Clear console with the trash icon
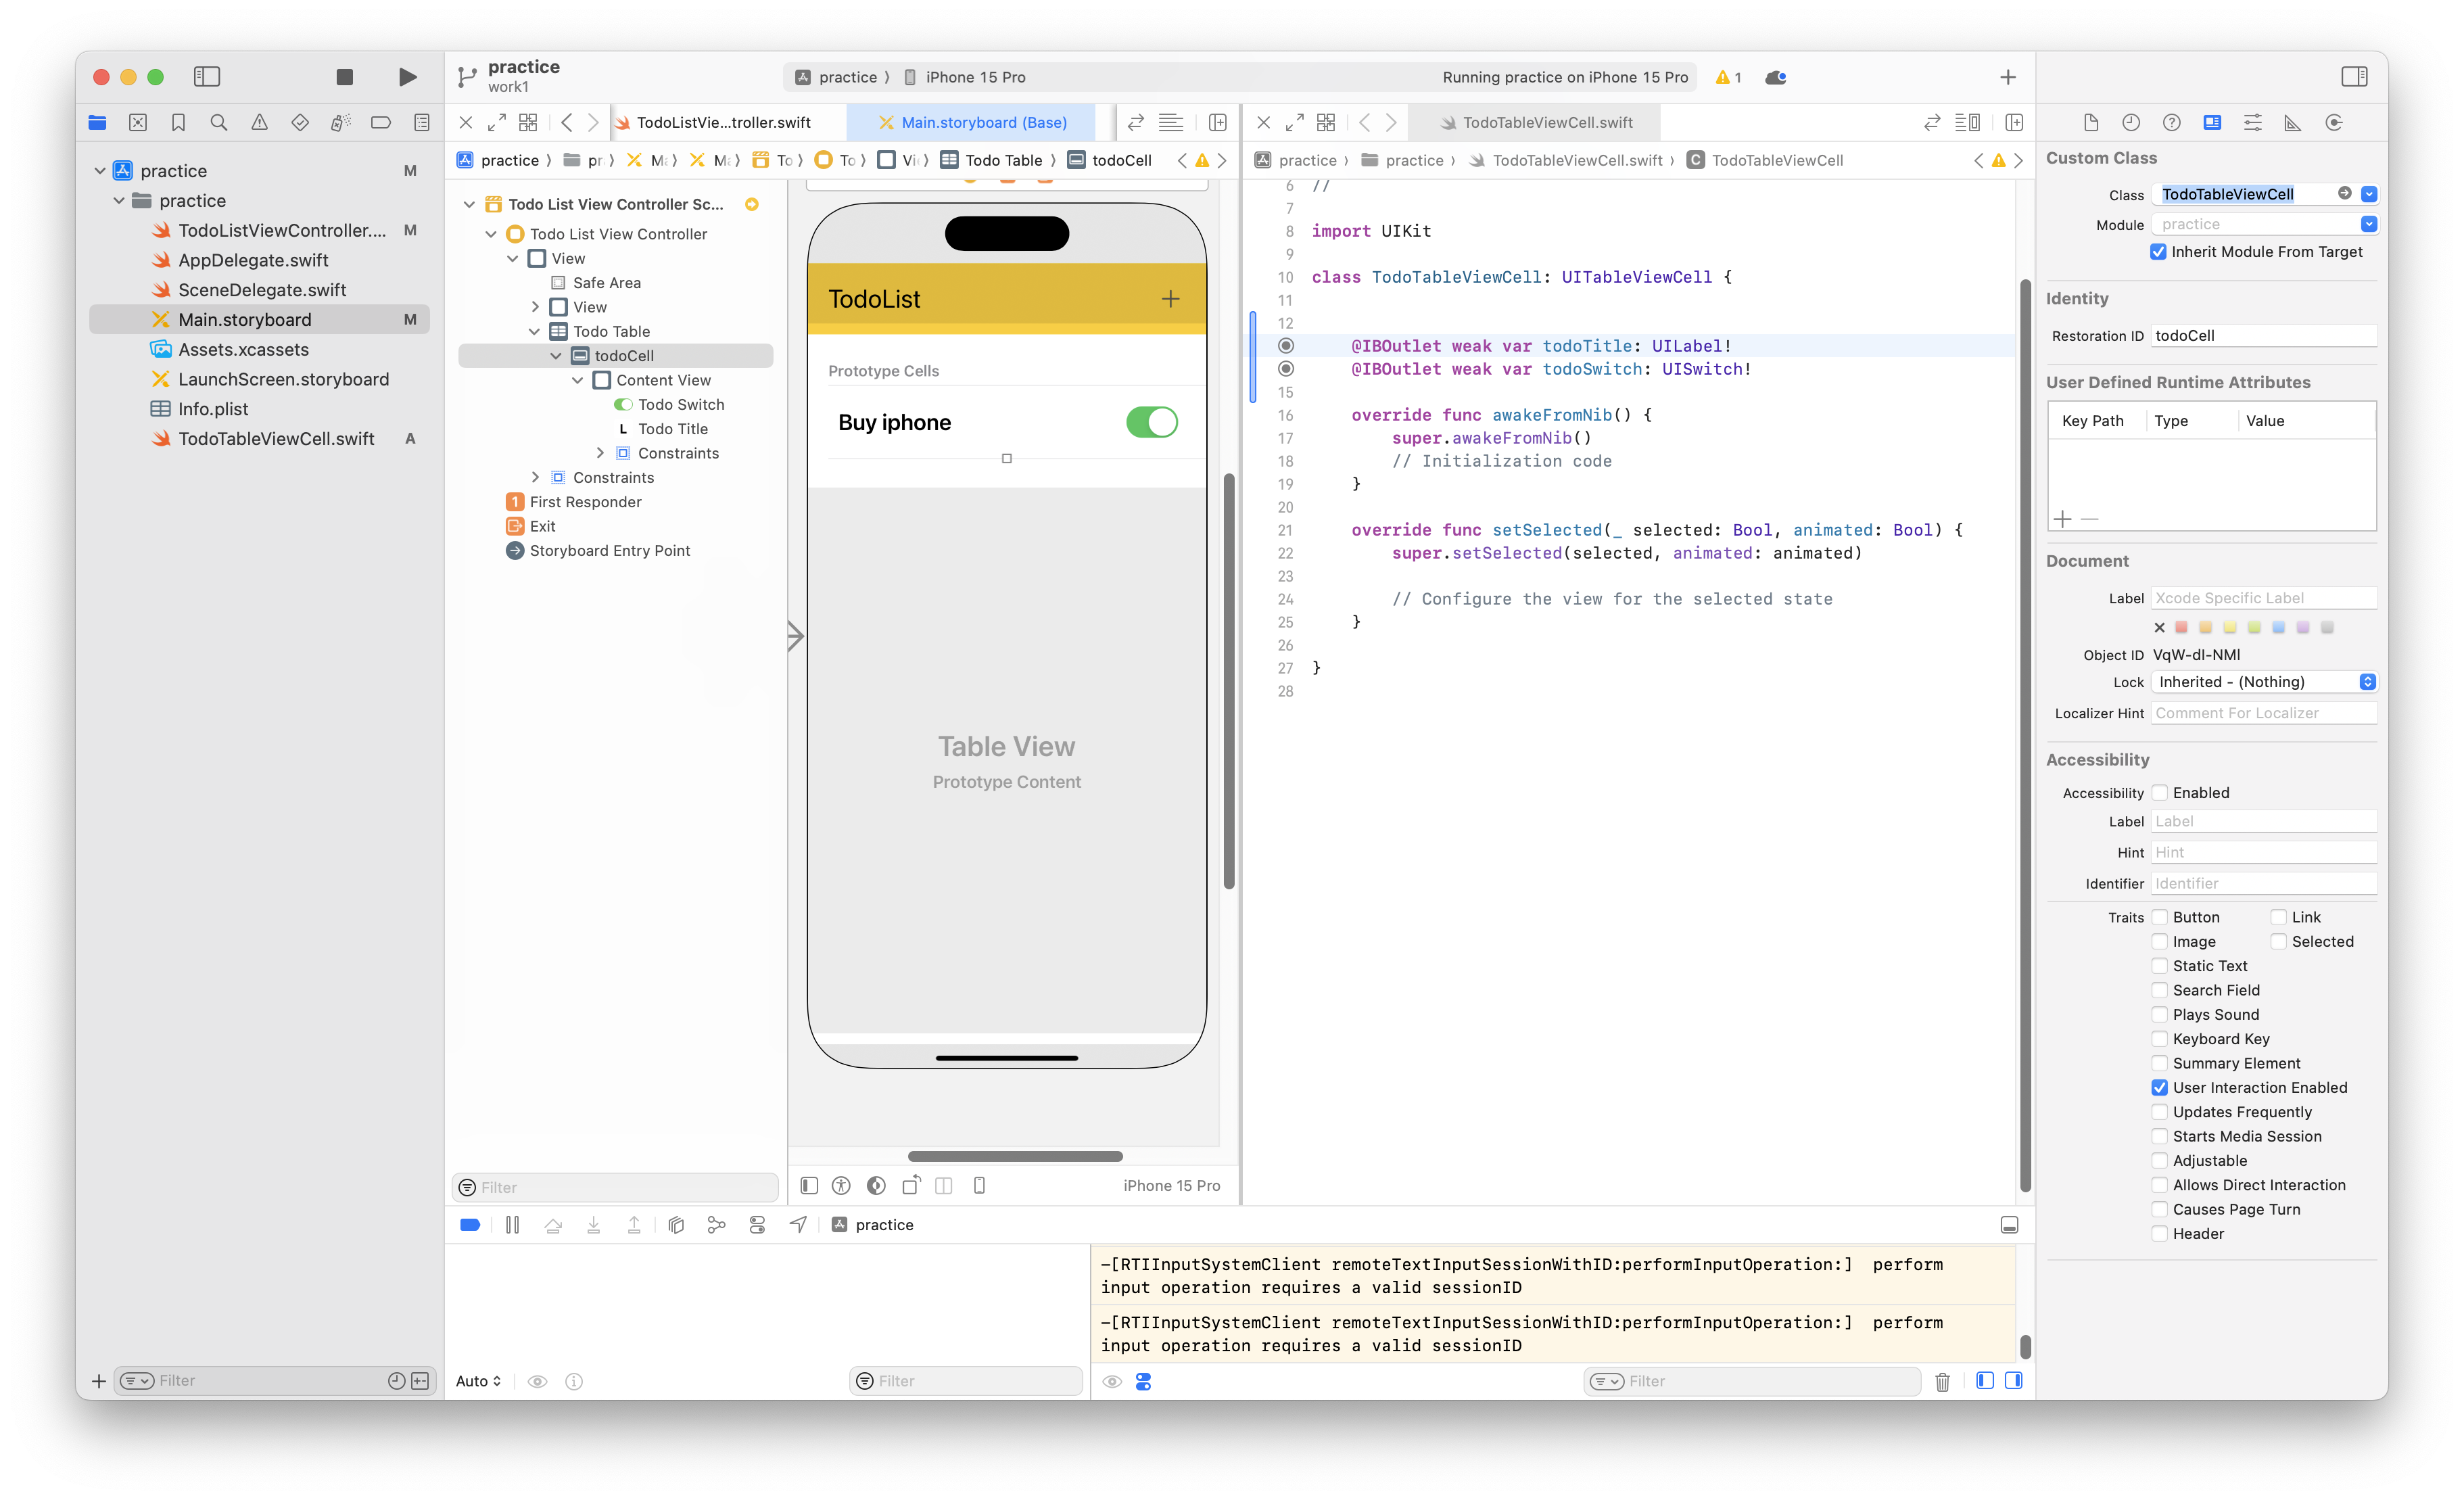2464x1500 pixels. pos(1942,1382)
